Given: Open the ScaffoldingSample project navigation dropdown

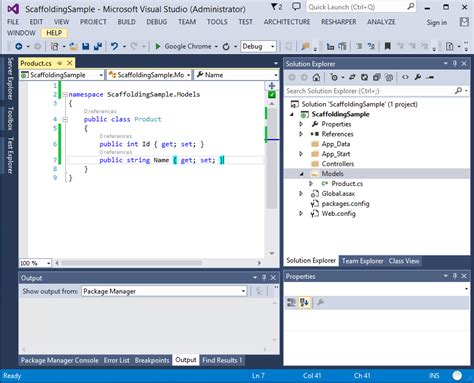Looking at the screenshot, I should (x=62, y=75).
